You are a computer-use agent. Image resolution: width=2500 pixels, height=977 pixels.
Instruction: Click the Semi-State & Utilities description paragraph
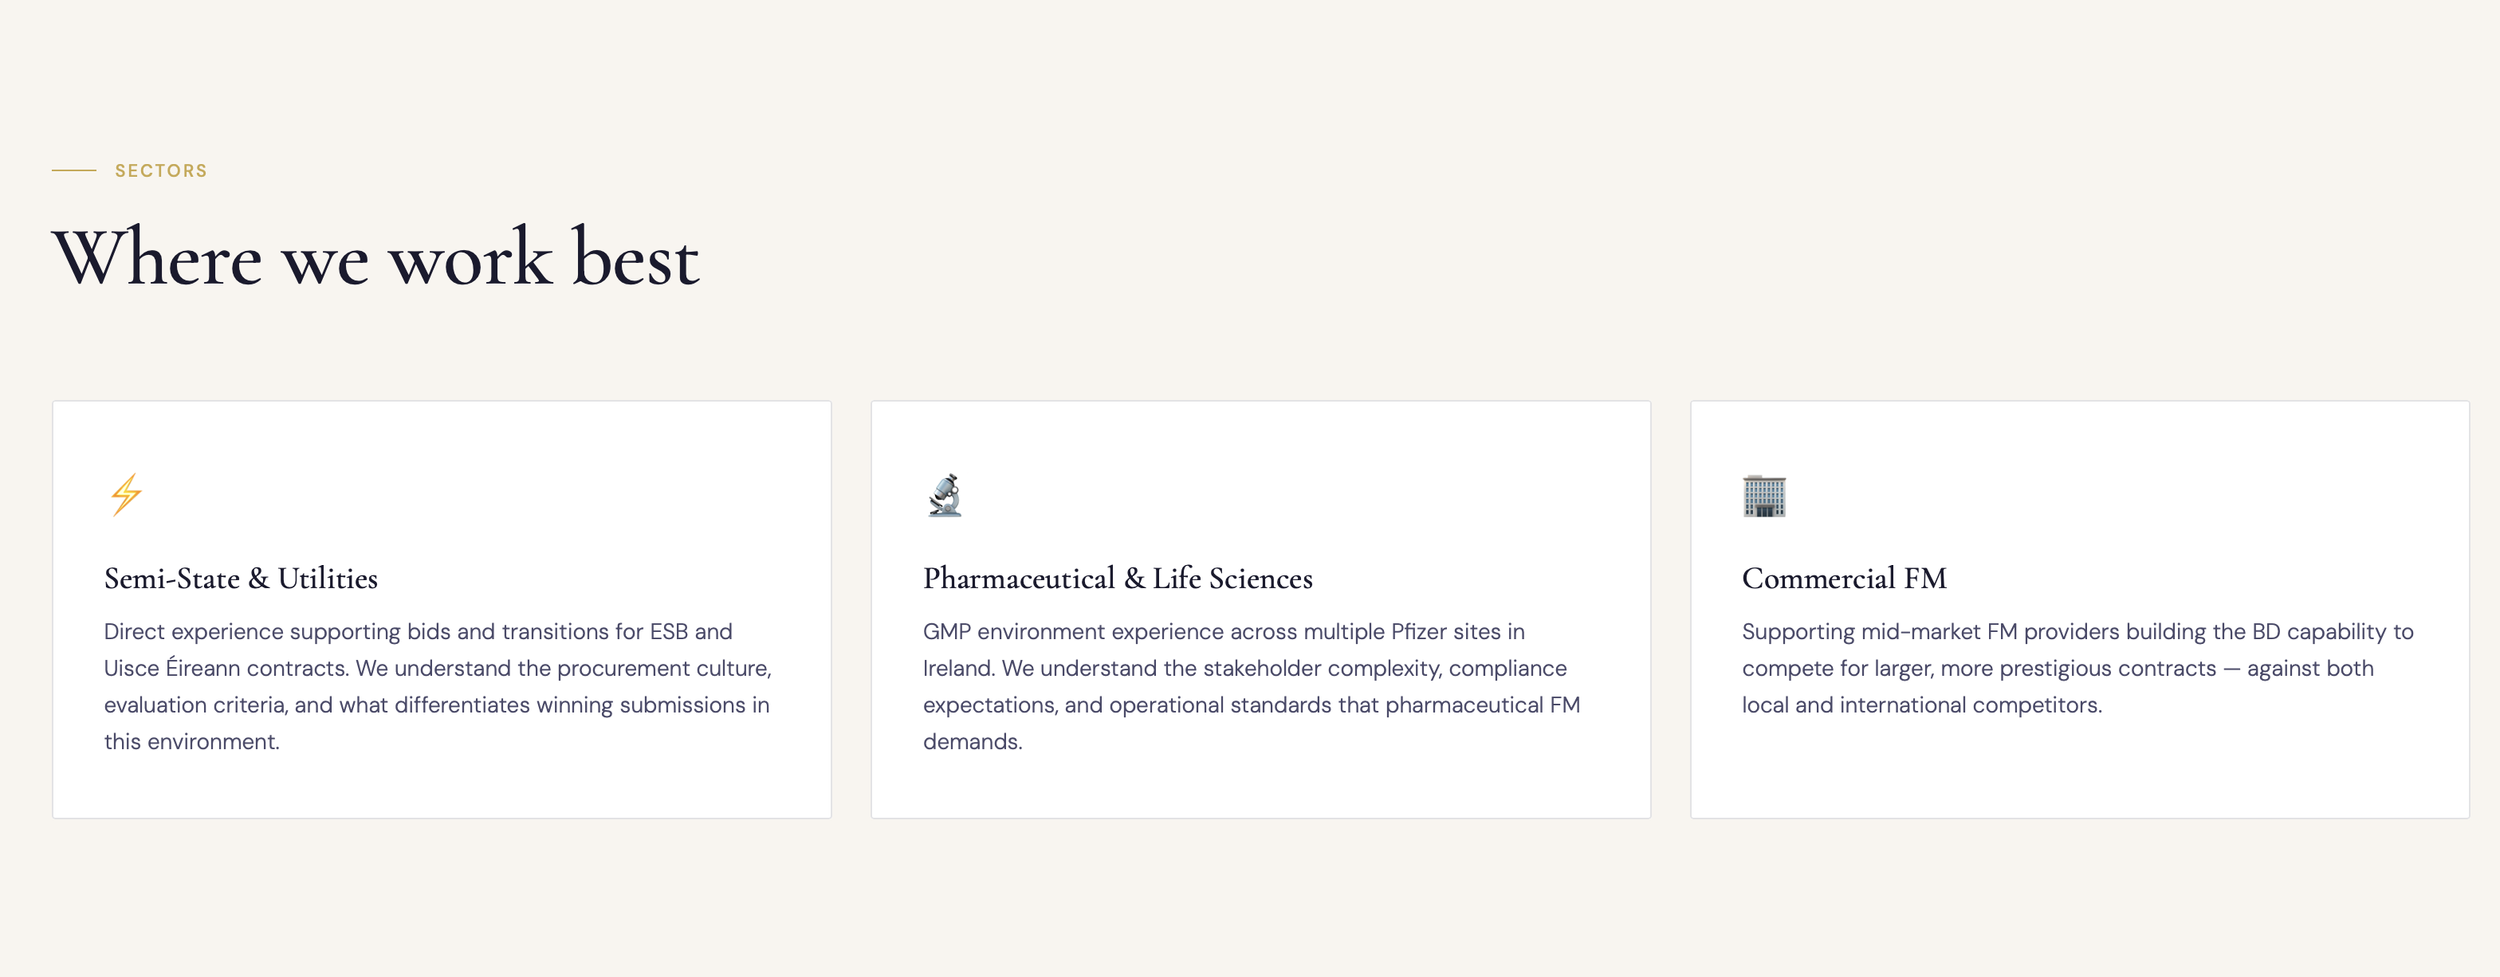pos(438,686)
